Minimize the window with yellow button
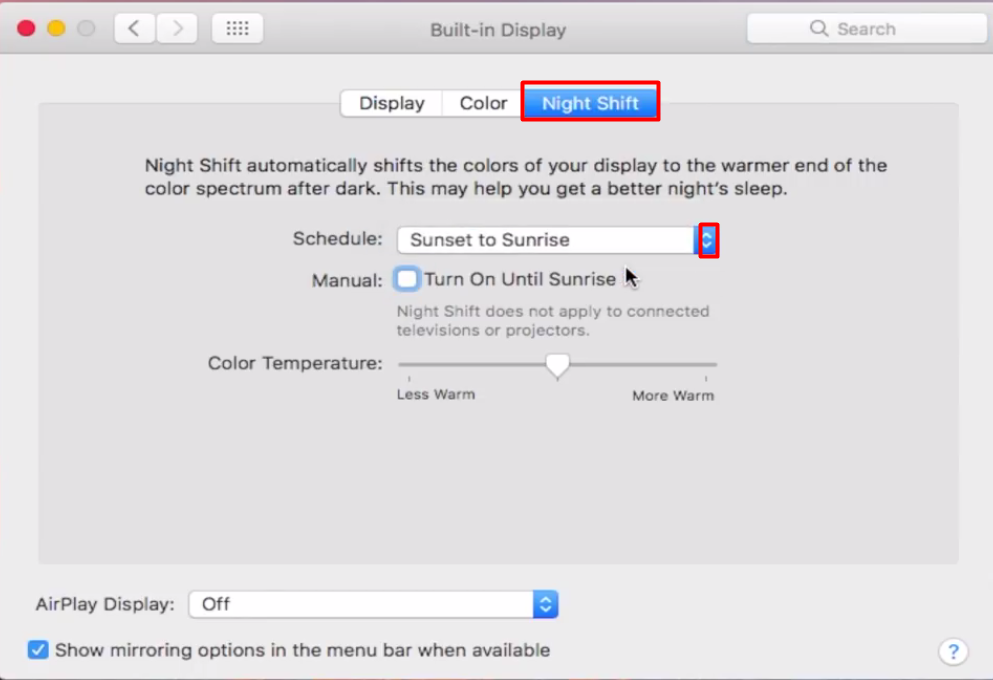The image size is (993, 680). click(56, 28)
